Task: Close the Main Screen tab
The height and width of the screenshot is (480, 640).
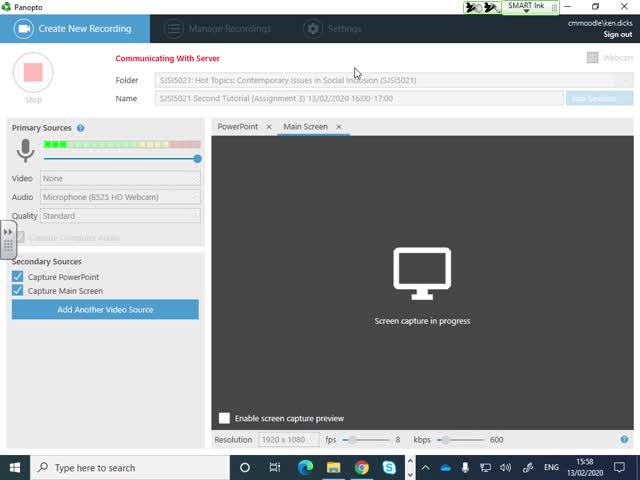Action: click(339, 127)
